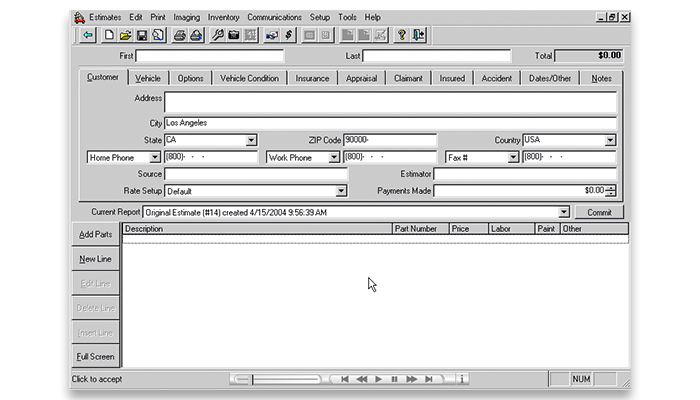Expand the Current Report dropdown
Image resolution: width=700 pixels, height=400 pixels.
pos(564,212)
